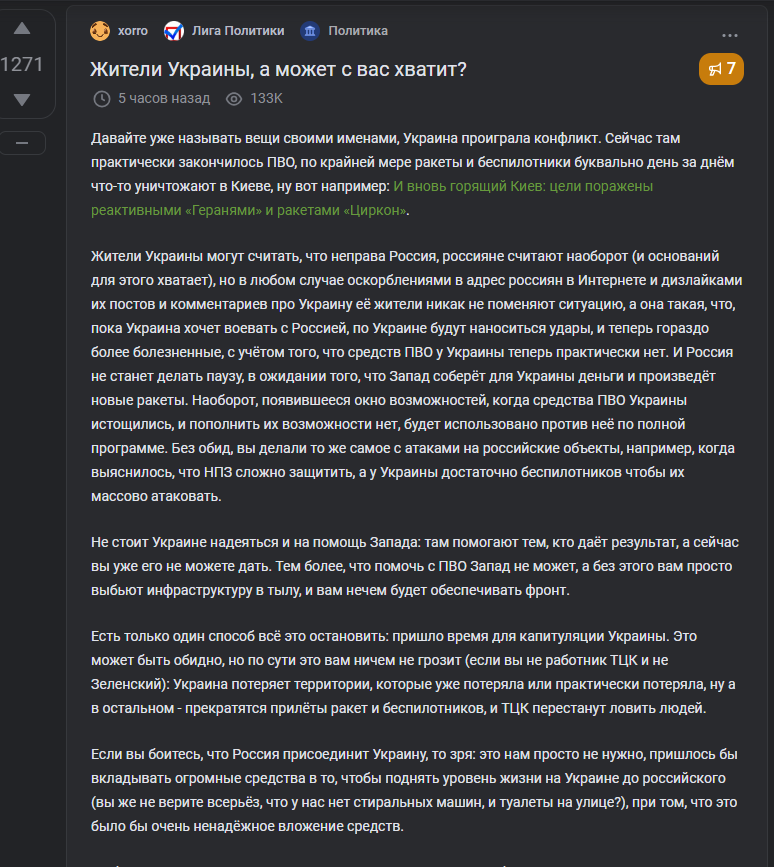Follow link реактивными «Геранями» и ракетами «Циркон»

(249, 211)
